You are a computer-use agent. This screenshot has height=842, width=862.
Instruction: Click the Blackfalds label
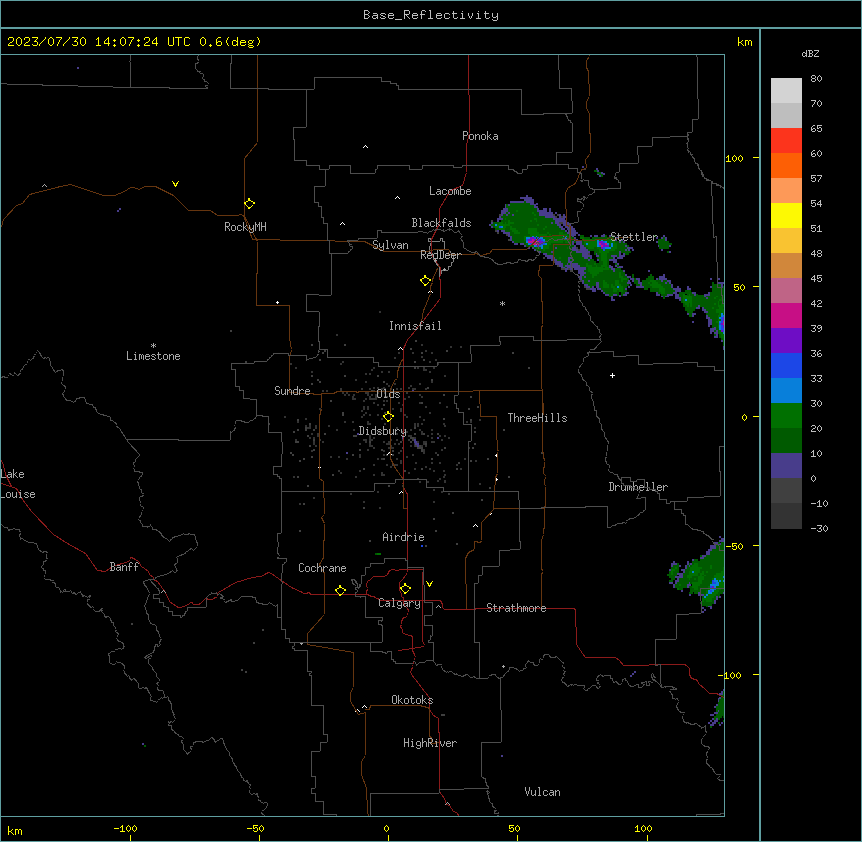click(441, 223)
